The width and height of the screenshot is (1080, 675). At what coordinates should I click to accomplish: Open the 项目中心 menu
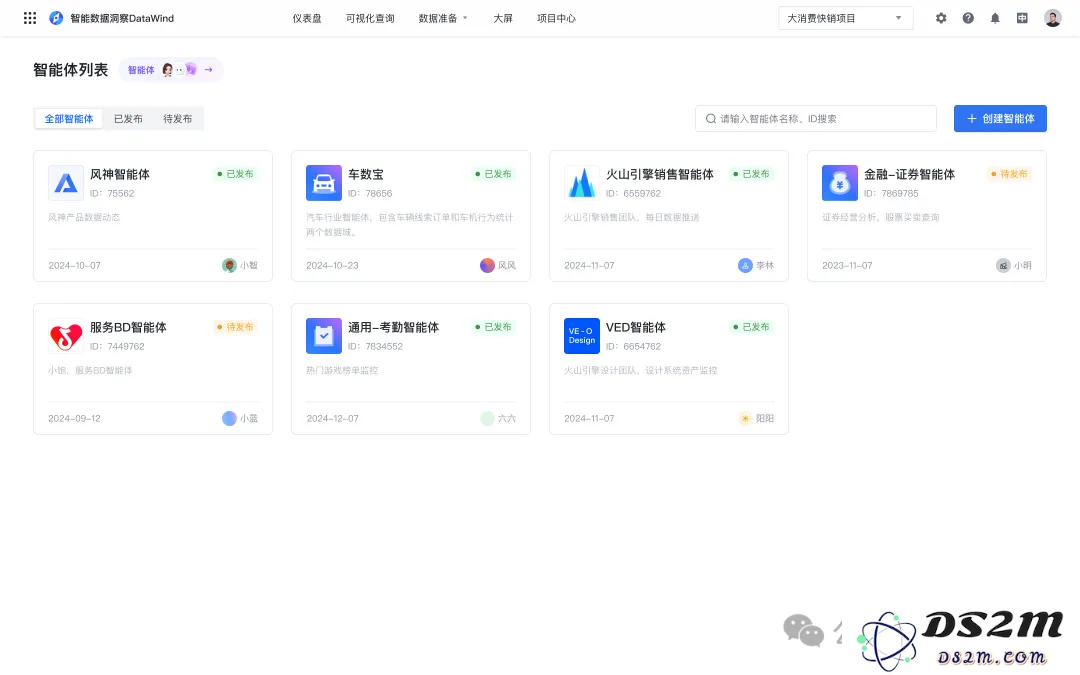pyautogui.click(x=557, y=18)
